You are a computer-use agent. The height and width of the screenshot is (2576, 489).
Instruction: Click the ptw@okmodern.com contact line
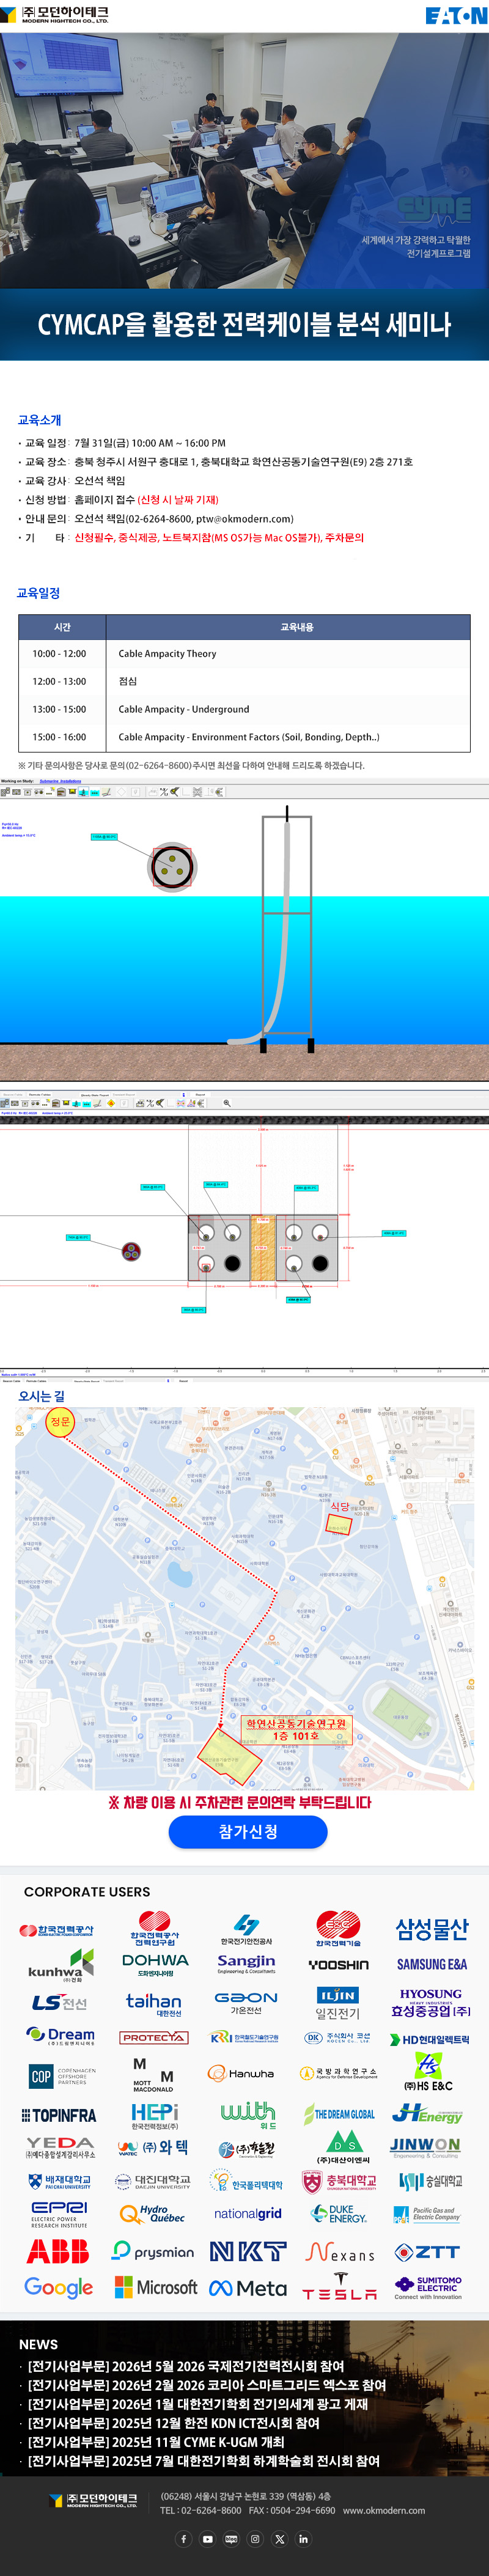tap(157, 519)
